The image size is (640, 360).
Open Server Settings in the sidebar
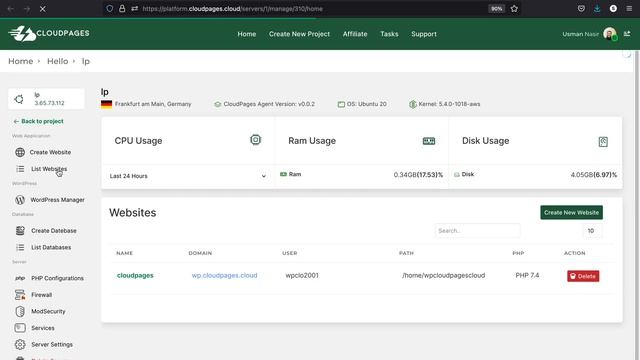(x=52, y=344)
